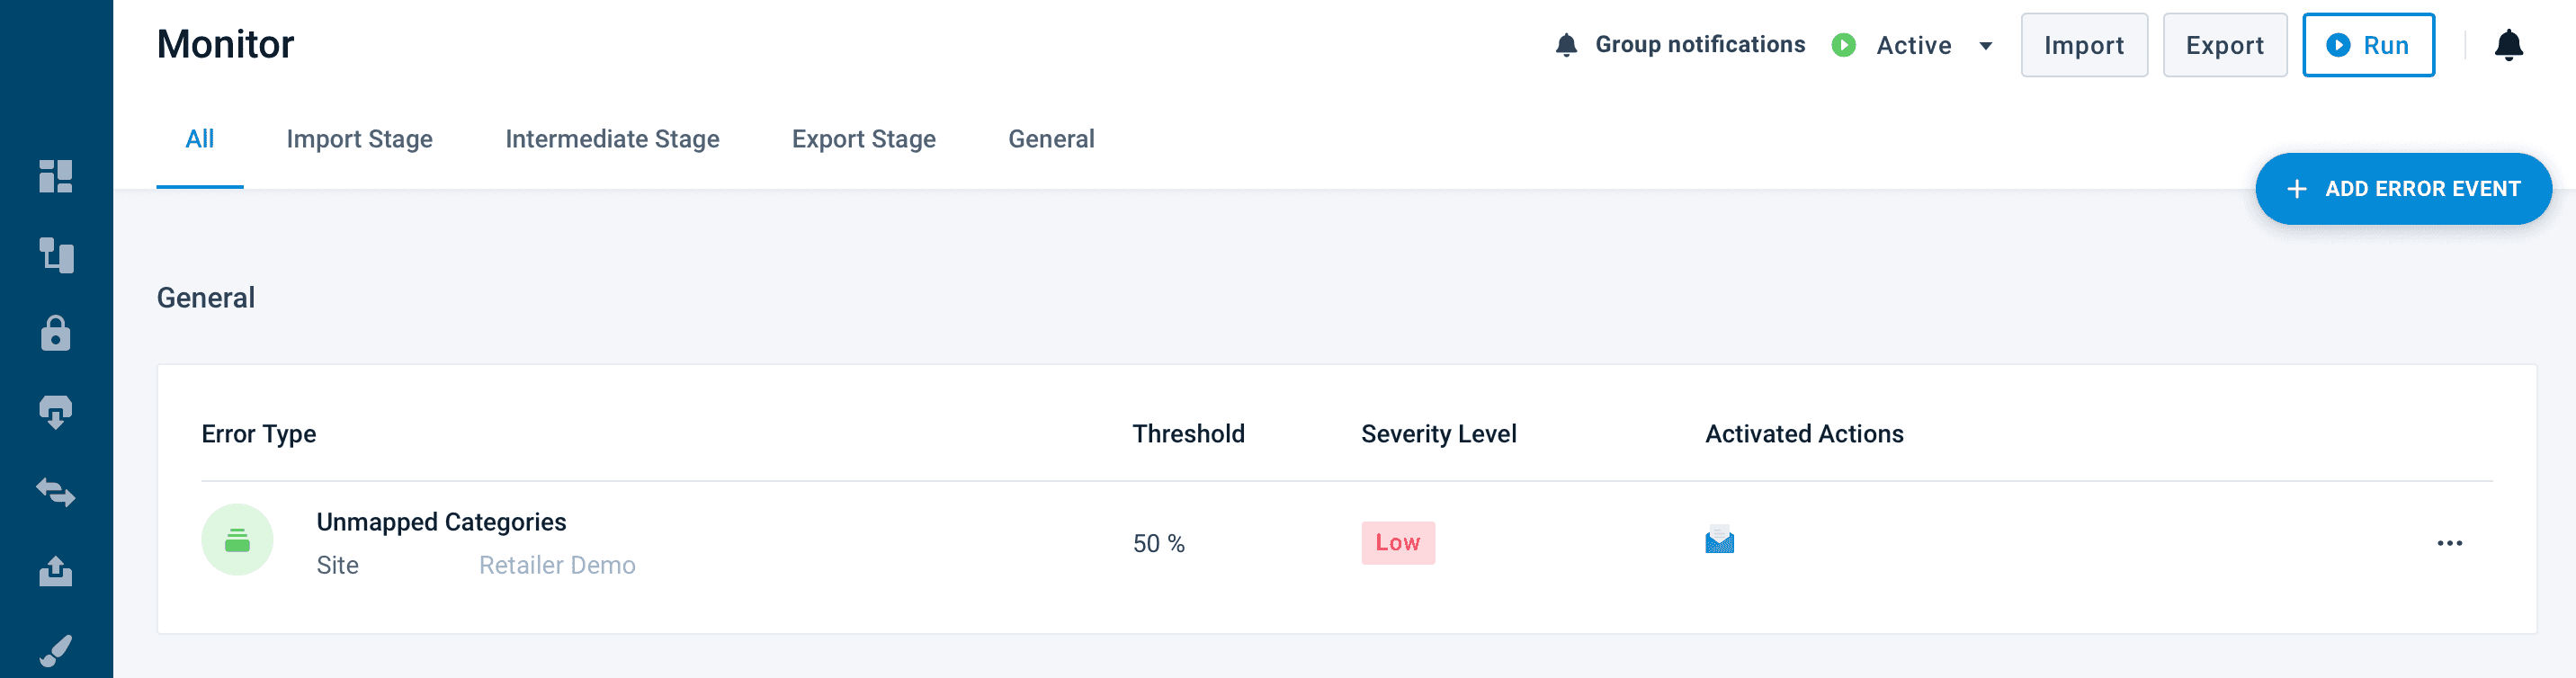2576x678 pixels.
Task: Click the Unmapped Categories green stack icon
Action: pos(237,540)
